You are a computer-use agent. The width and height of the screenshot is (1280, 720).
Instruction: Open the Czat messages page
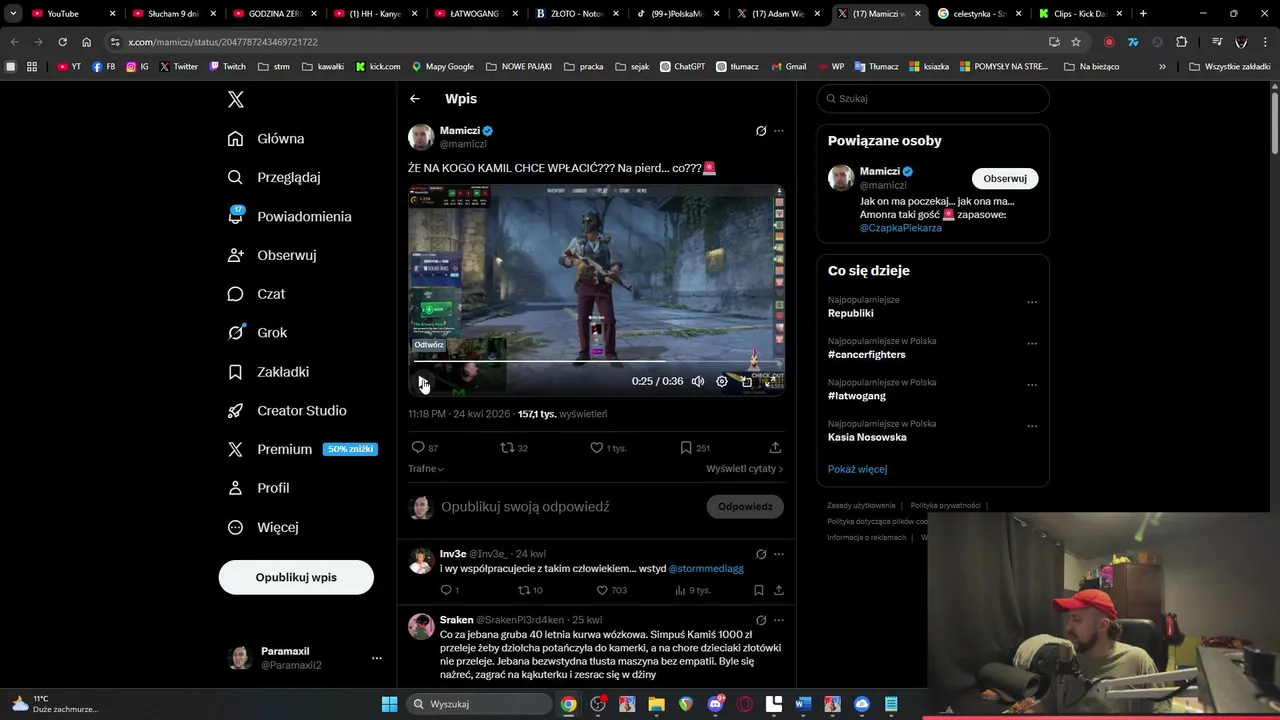[x=256, y=294]
